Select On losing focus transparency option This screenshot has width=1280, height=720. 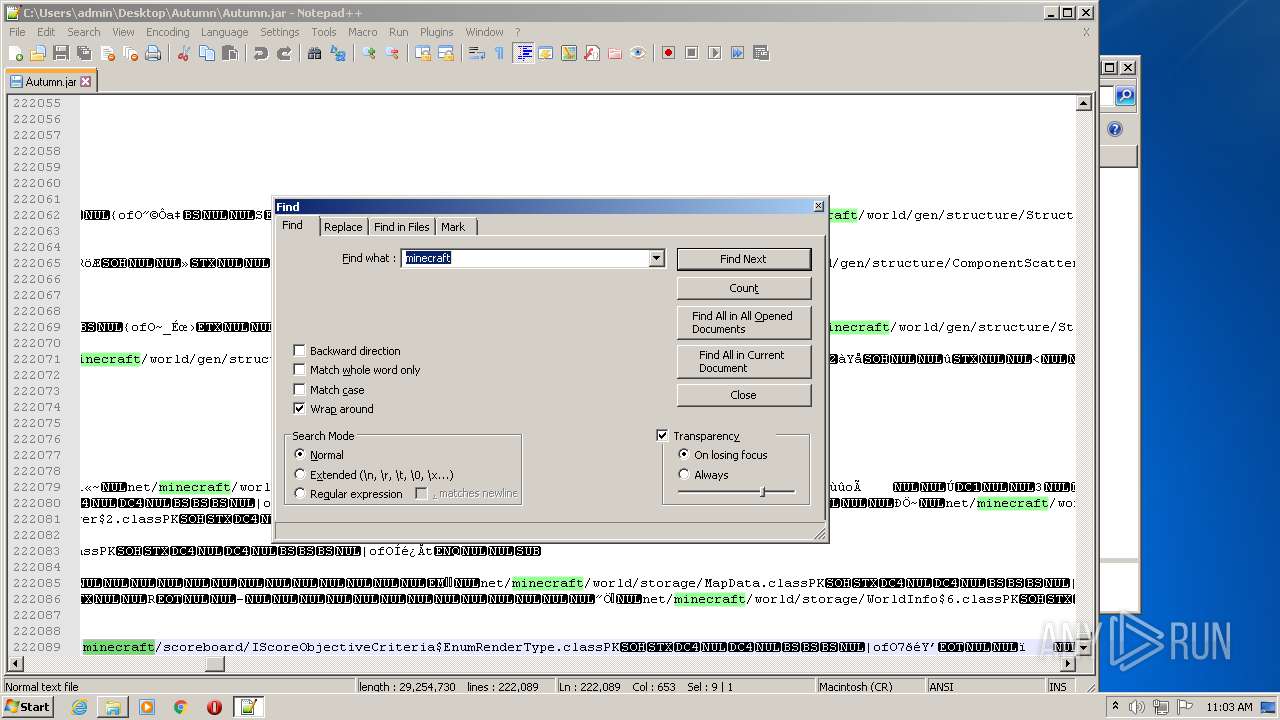tap(684, 455)
